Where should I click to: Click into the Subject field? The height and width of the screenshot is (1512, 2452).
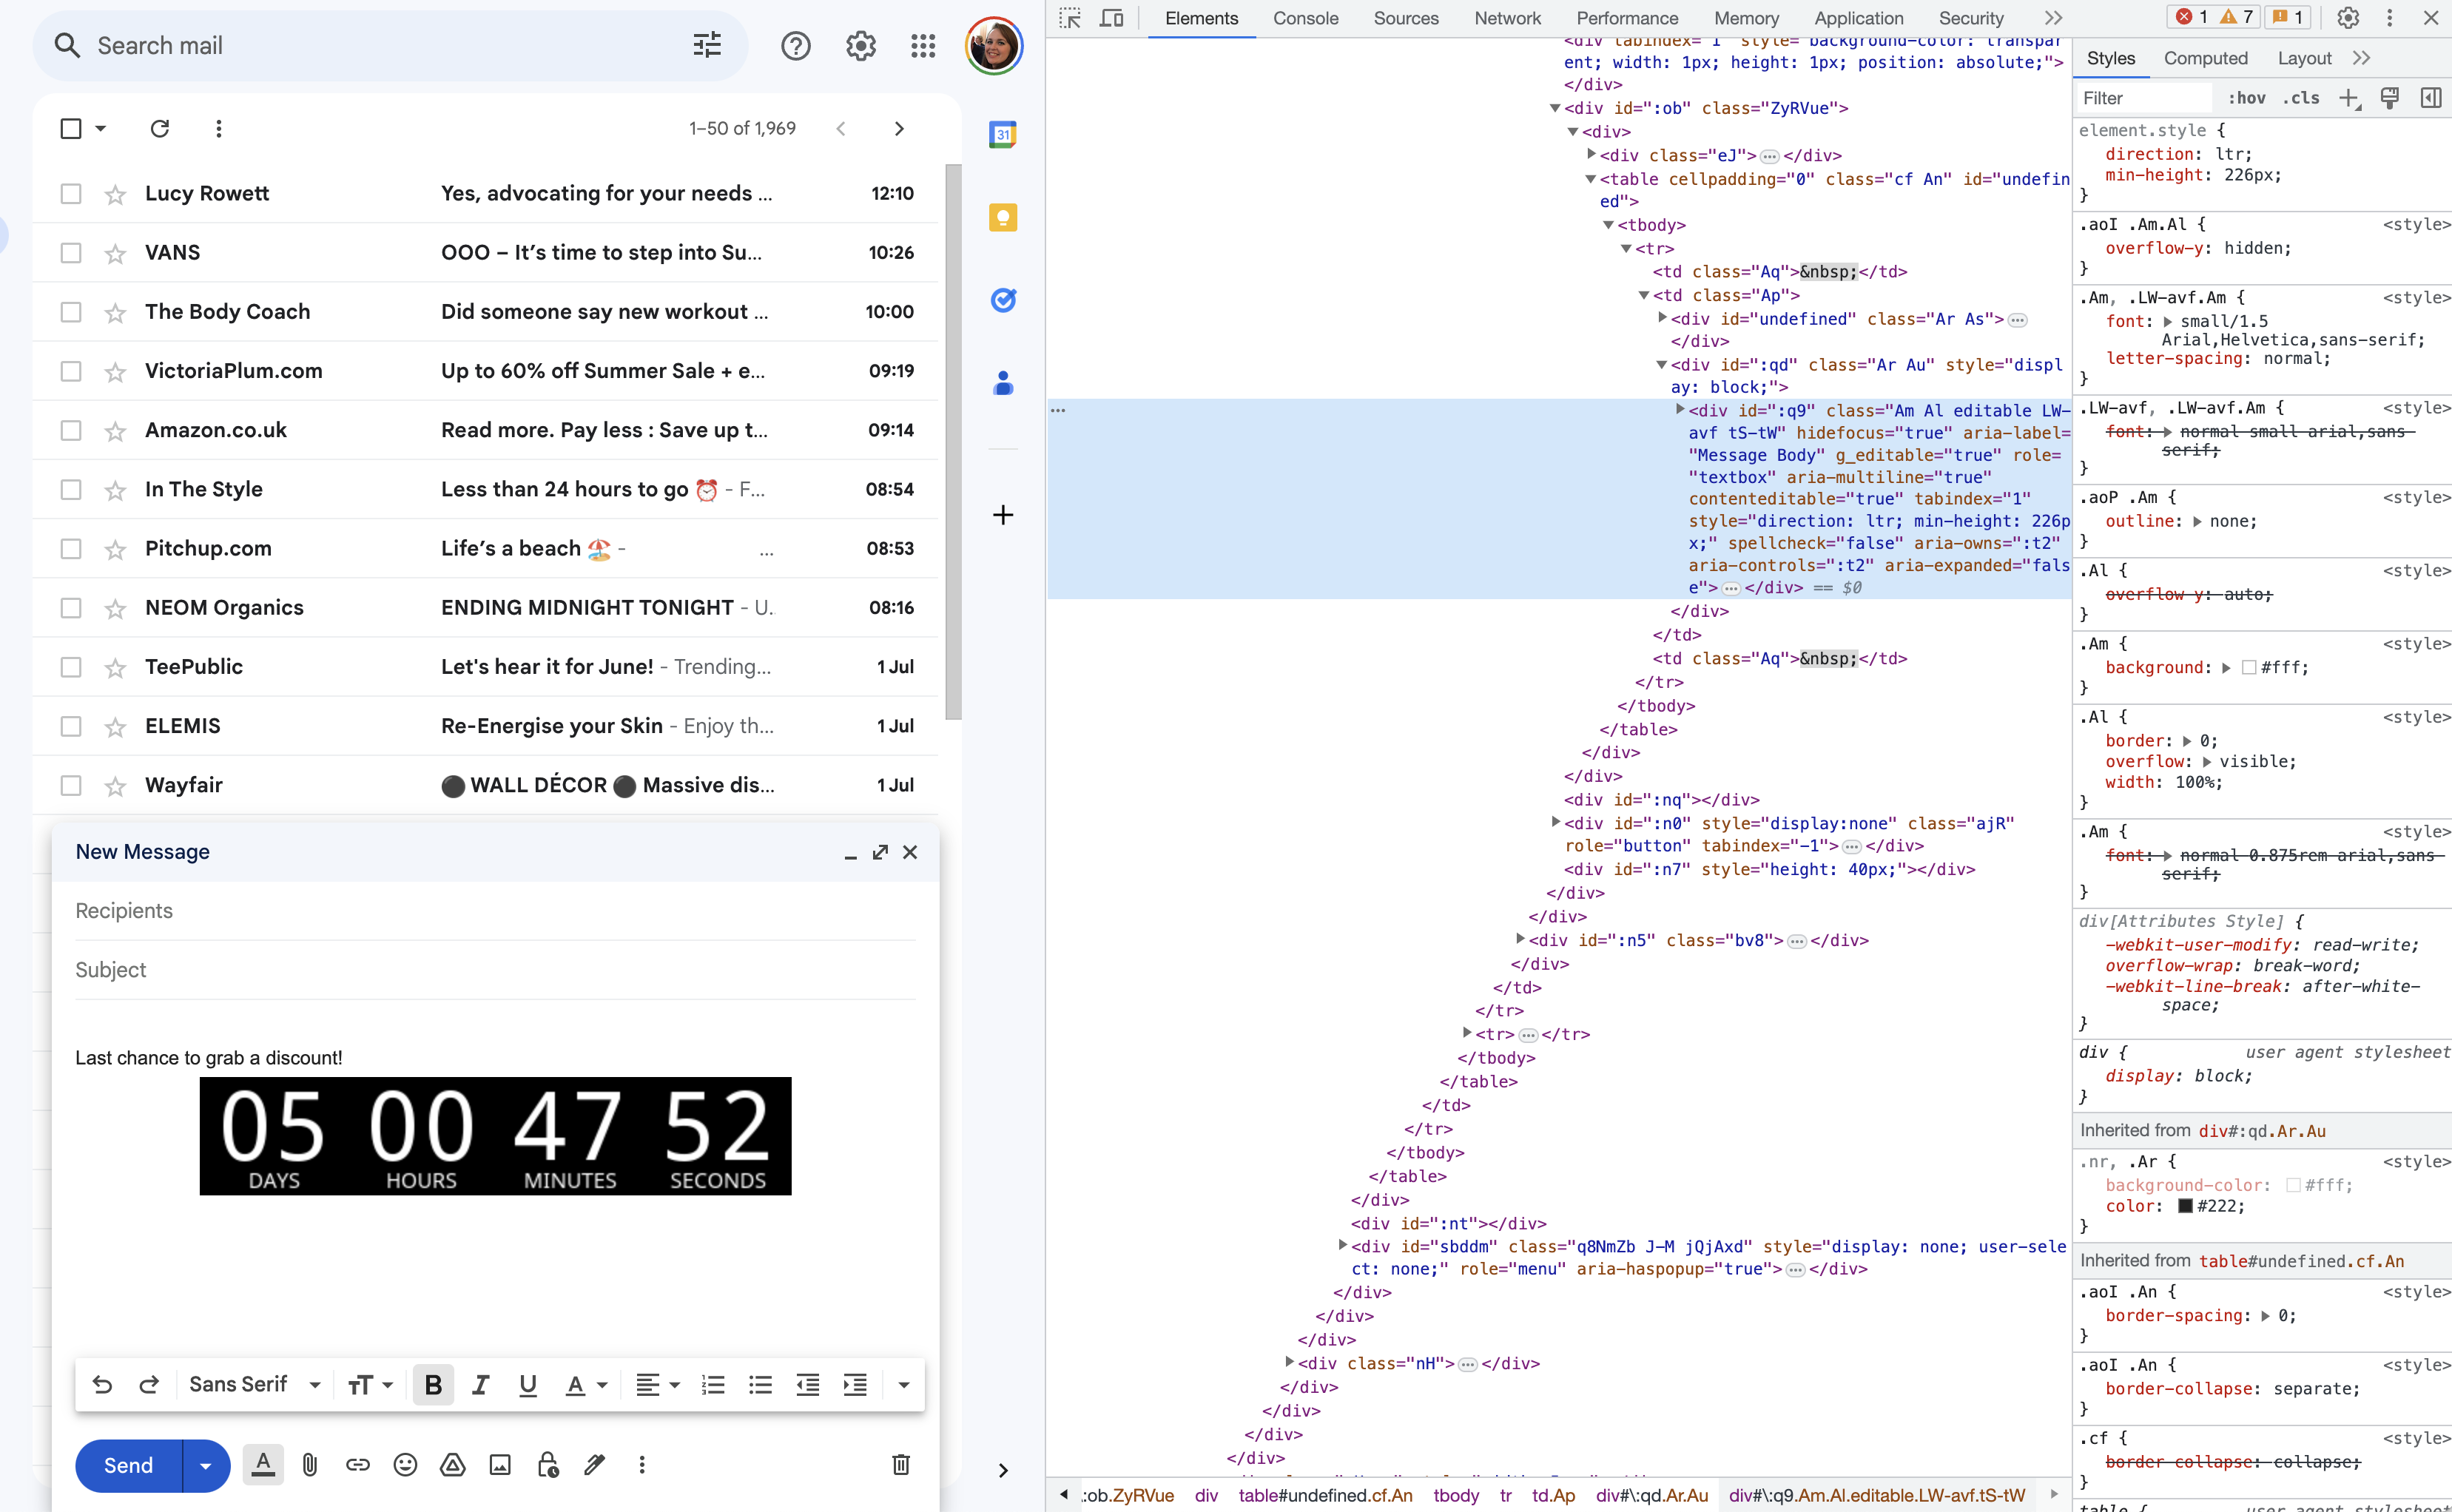[495, 970]
